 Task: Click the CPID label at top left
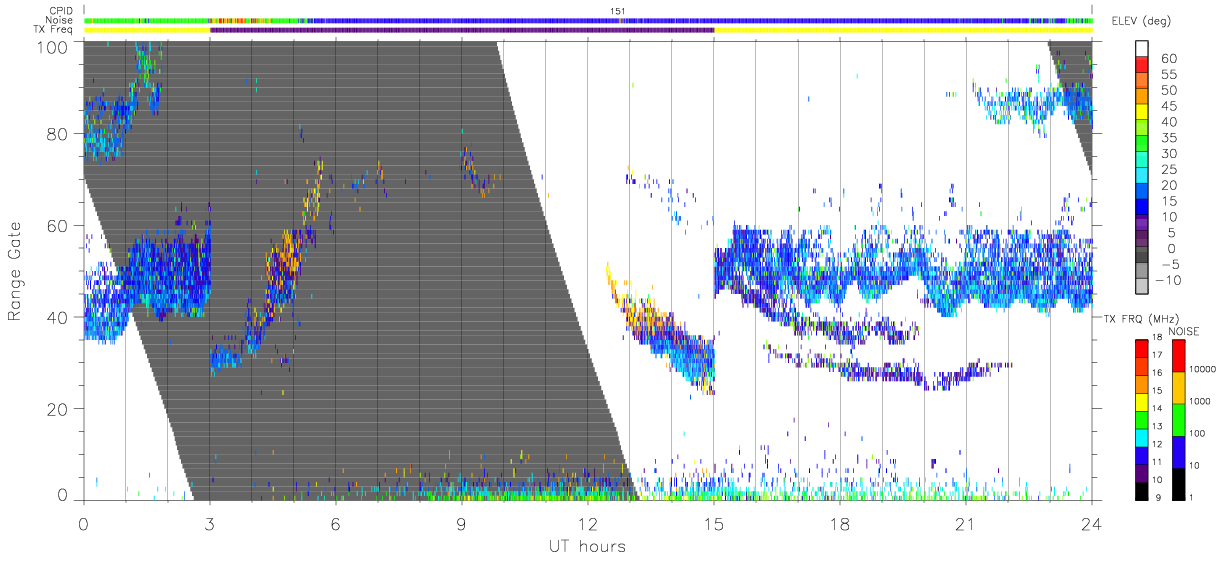tap(62, 11)
